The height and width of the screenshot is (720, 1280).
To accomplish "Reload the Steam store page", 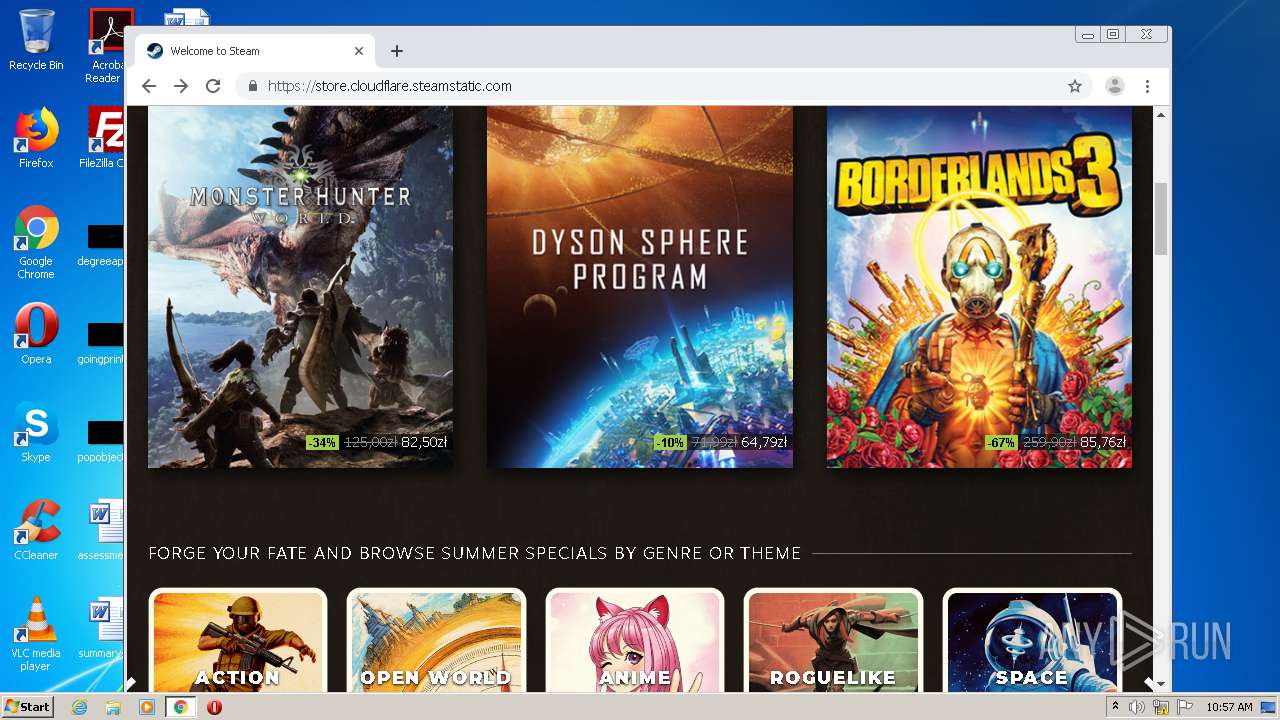I will pos(213,86).
